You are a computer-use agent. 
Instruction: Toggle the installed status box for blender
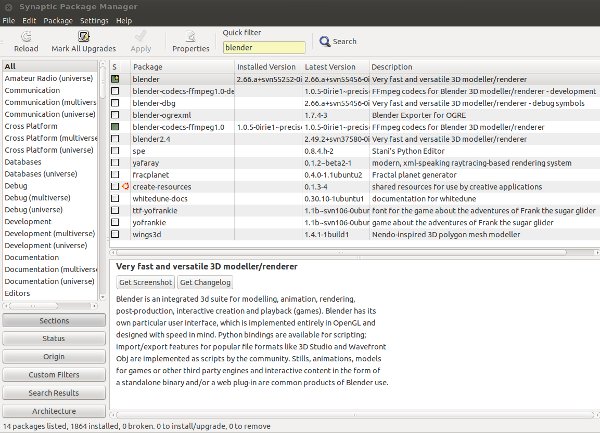[115, 79]
